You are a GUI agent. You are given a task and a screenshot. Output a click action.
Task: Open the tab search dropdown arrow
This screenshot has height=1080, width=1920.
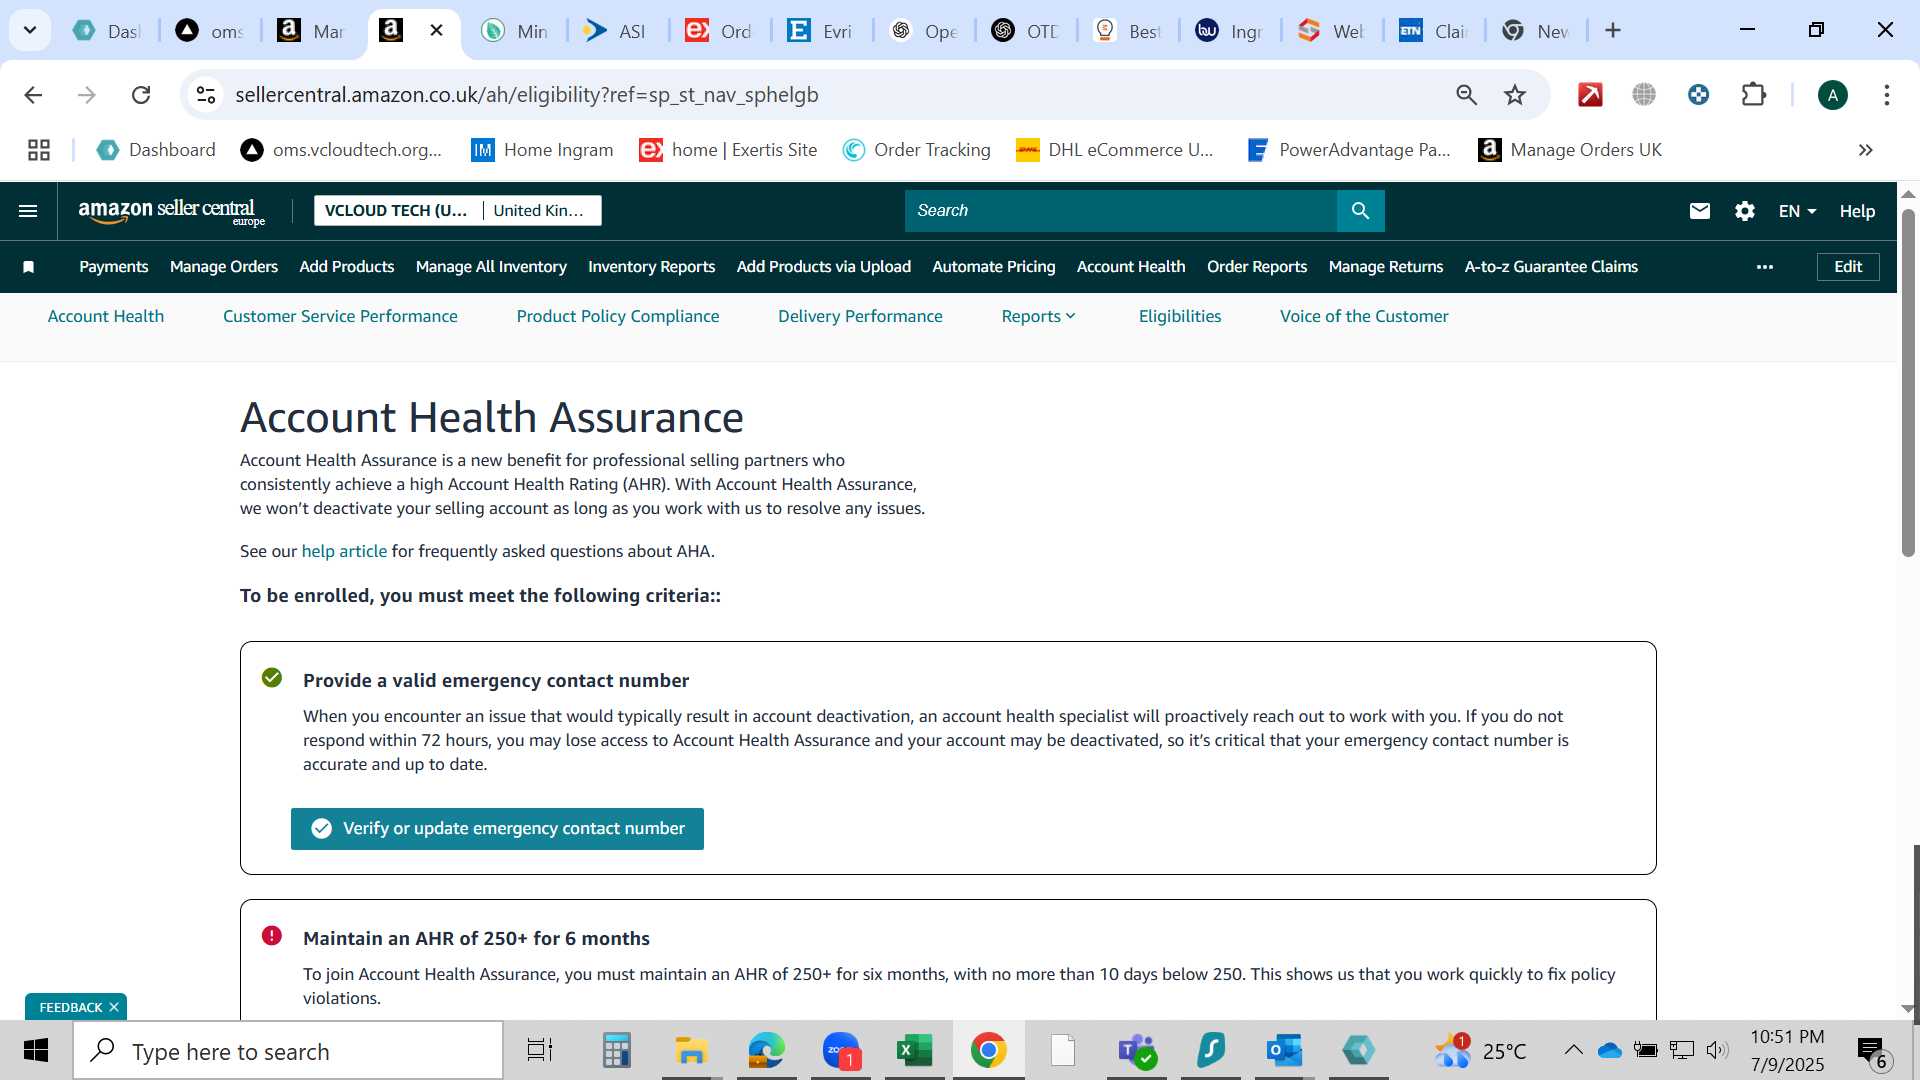coord(30,30)
